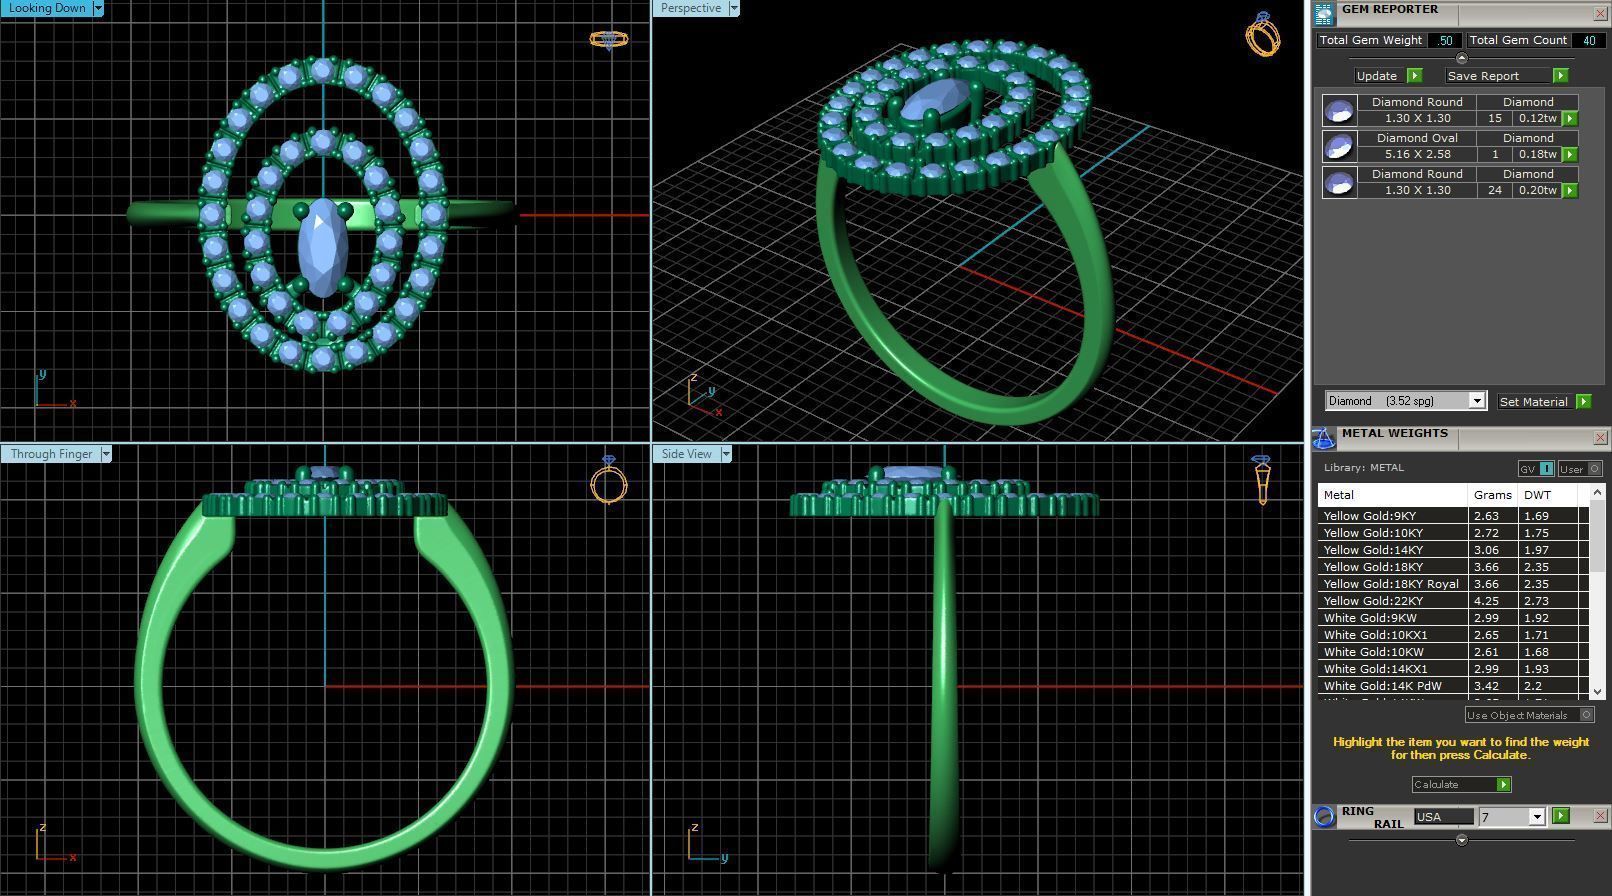Click the green arrow next to Update
Viewport: 1612px width, 896px height.
pos(1414,76)
